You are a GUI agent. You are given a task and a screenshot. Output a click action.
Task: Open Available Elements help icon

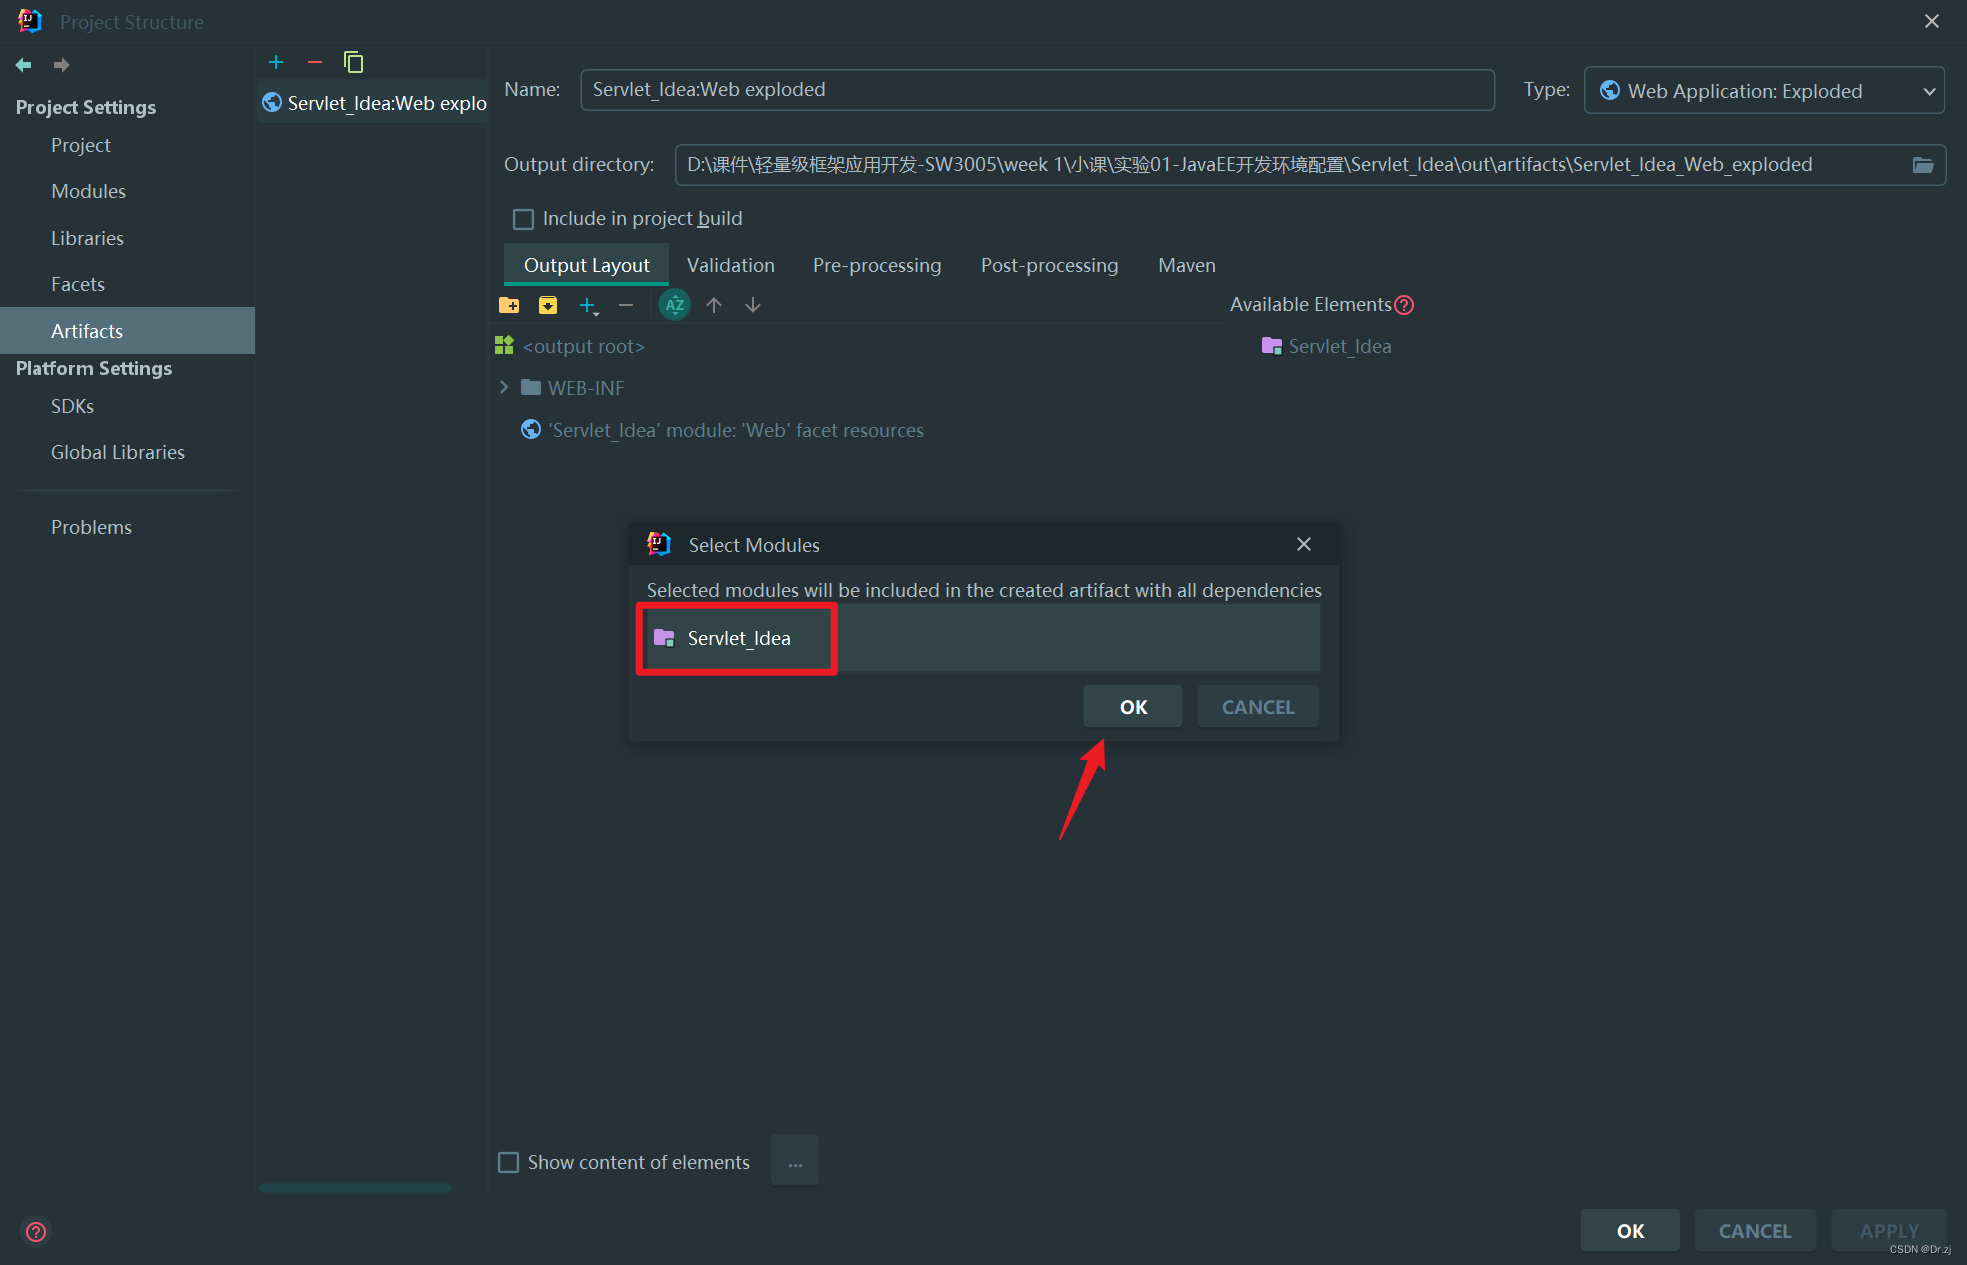(1404, 305)
